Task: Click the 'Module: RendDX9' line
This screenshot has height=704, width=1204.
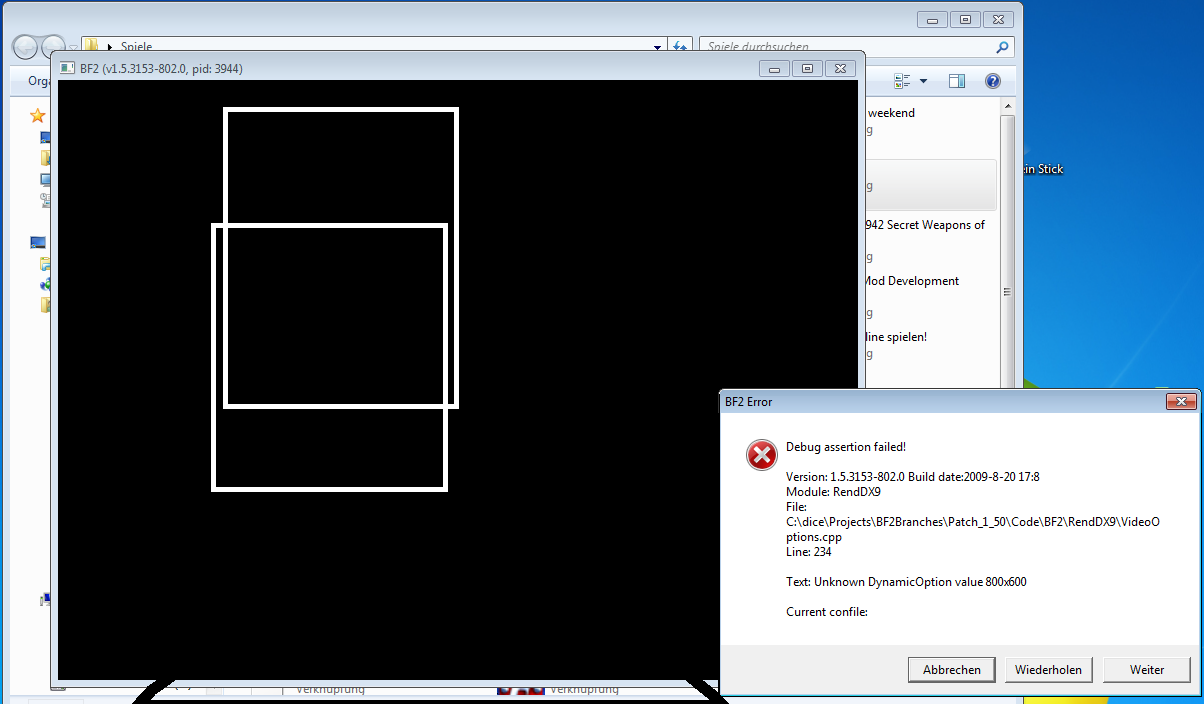Action: [x=833, y=492]
